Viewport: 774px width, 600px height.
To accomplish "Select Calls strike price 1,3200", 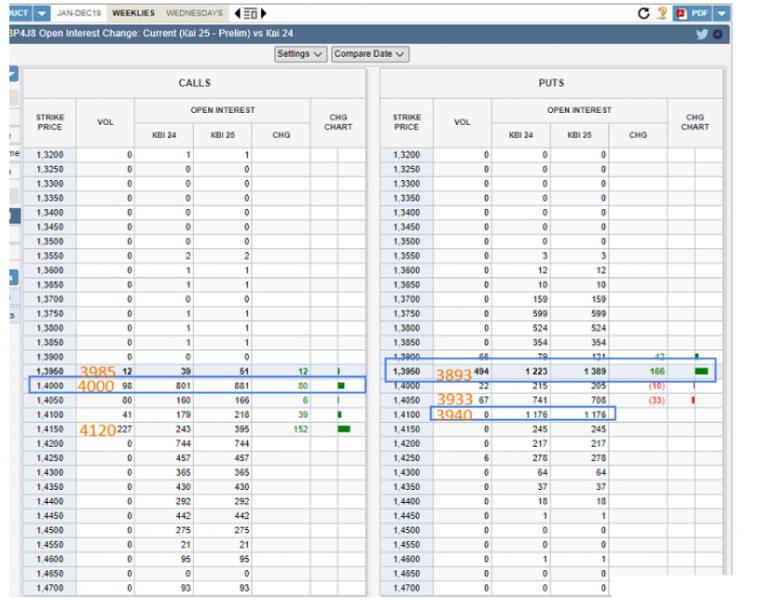I will click(x=50, y=155).
